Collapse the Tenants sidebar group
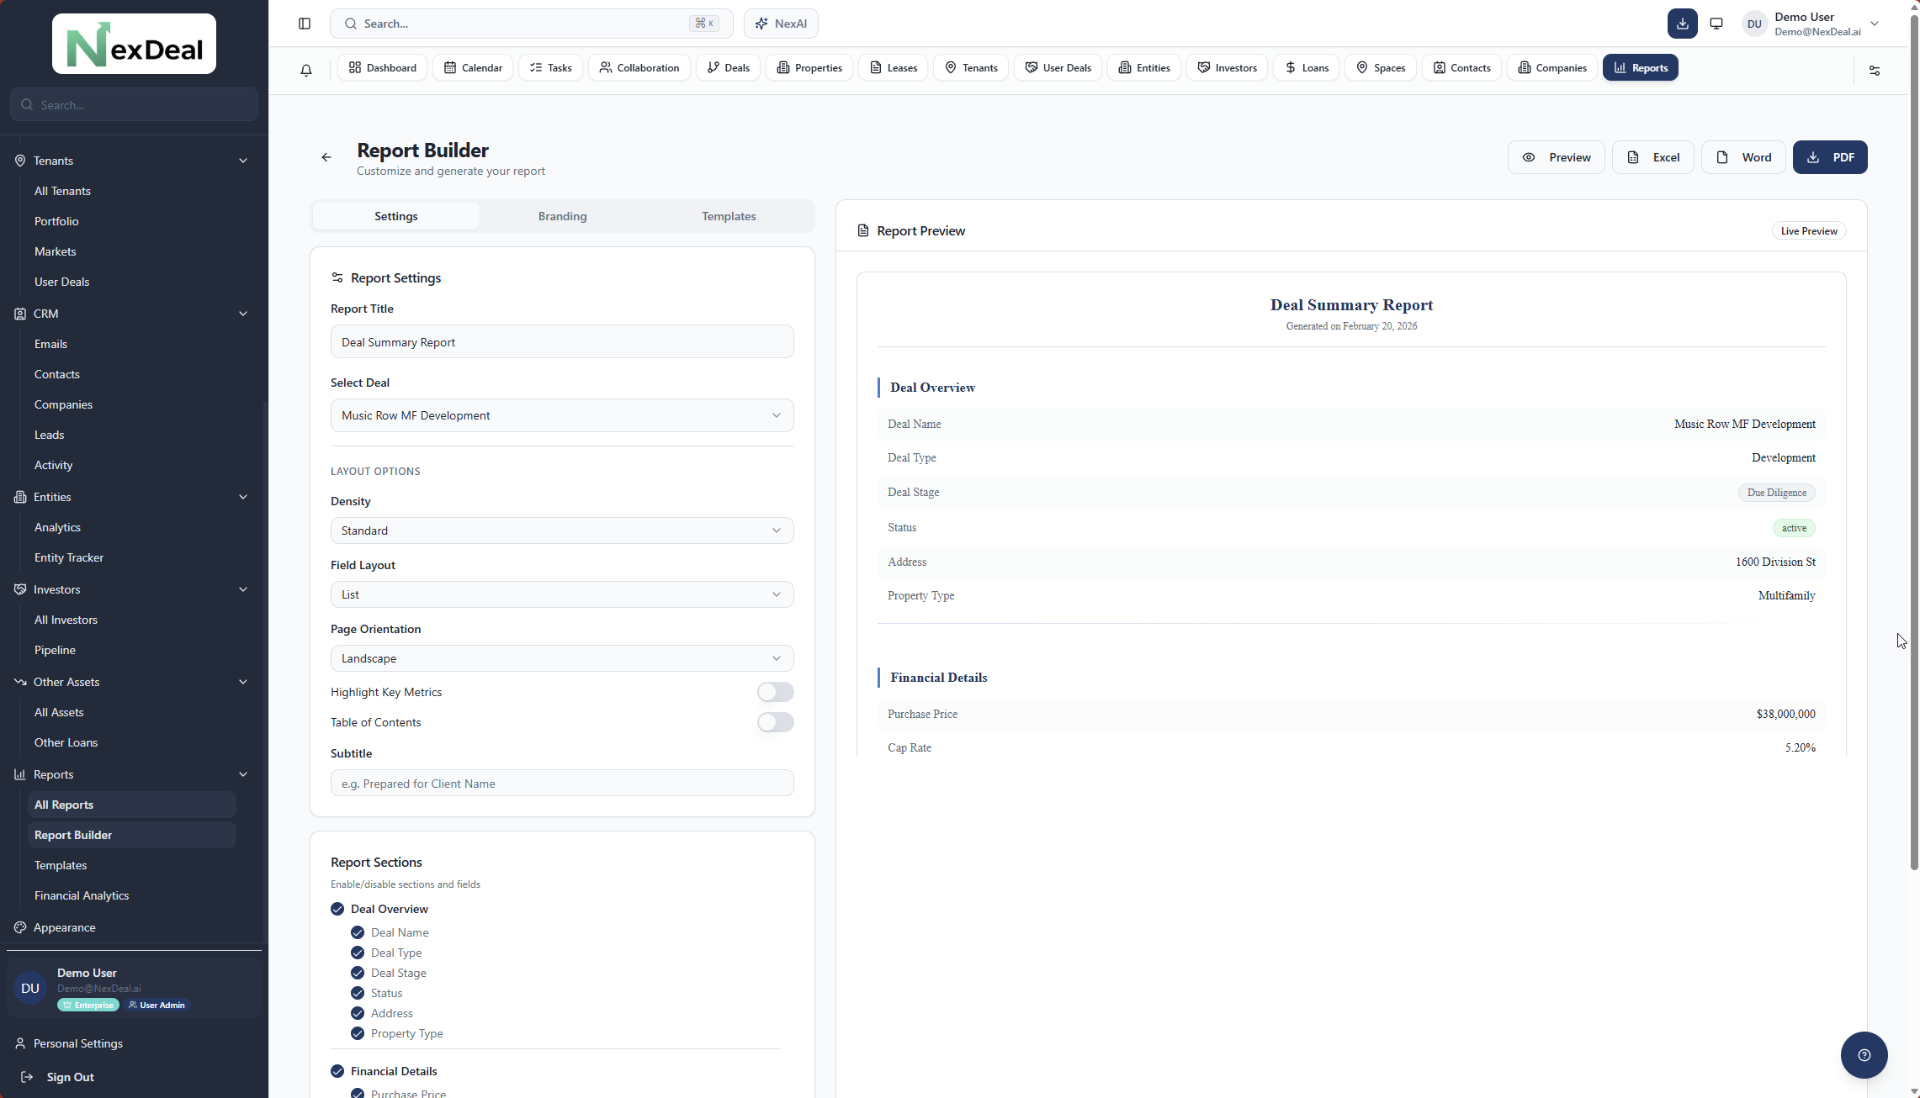1920x1098 pixels. 242,160
